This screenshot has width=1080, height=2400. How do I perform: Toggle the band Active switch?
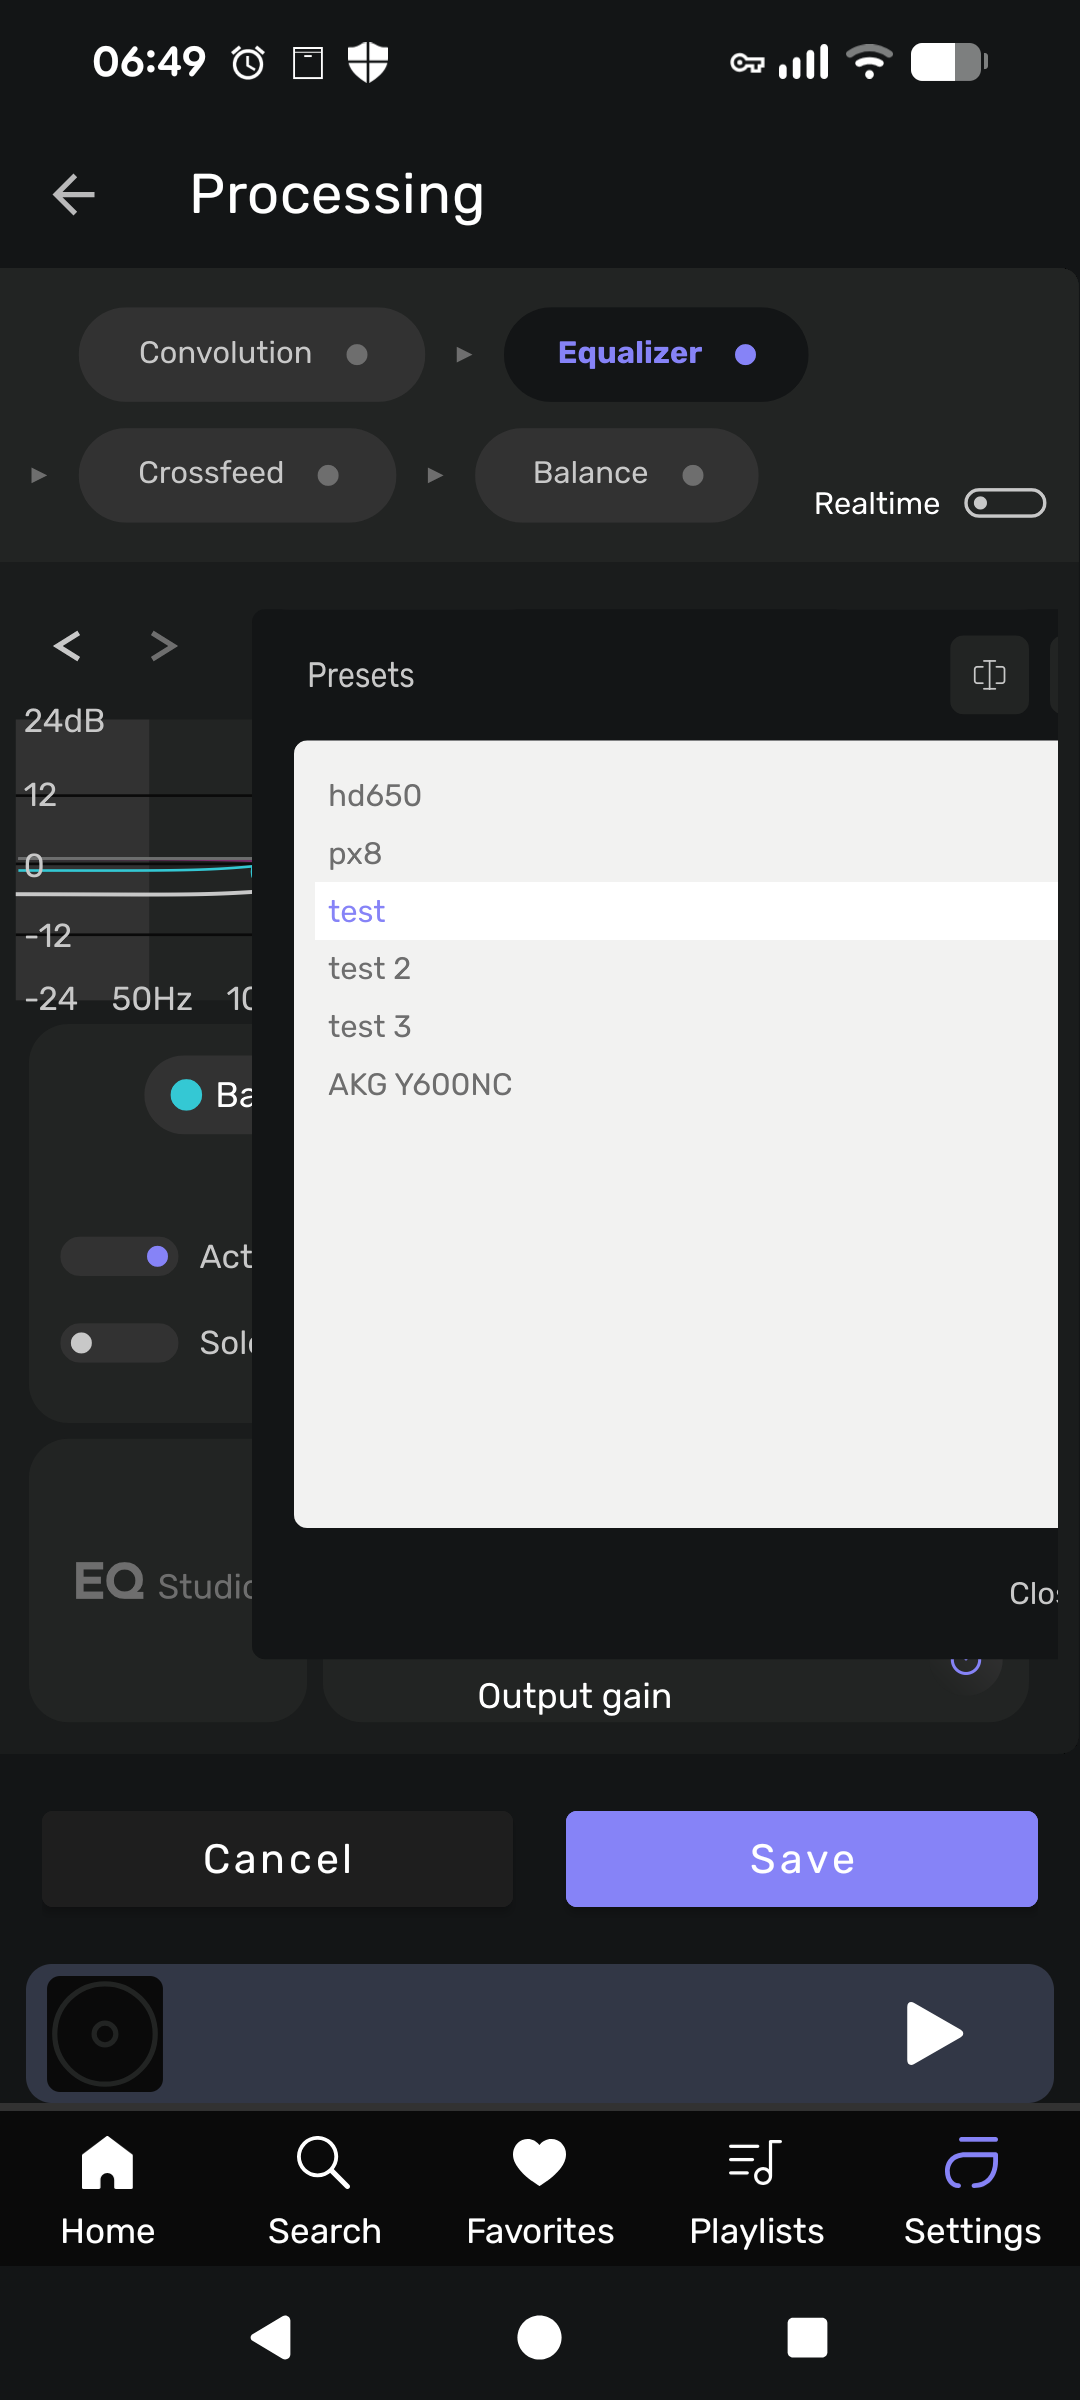point(120,1257)
